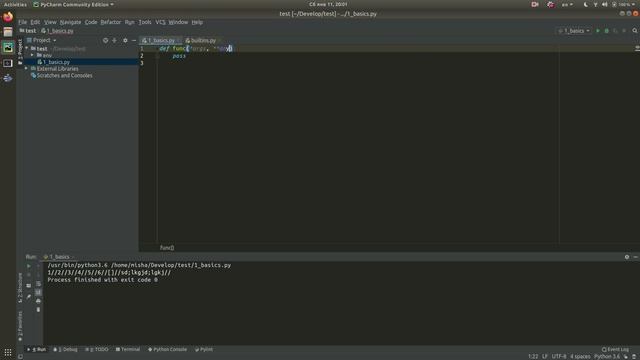Open Firefox from the Ubuntu dock
This screenshot has width=640, height=360.
(8, 17)
